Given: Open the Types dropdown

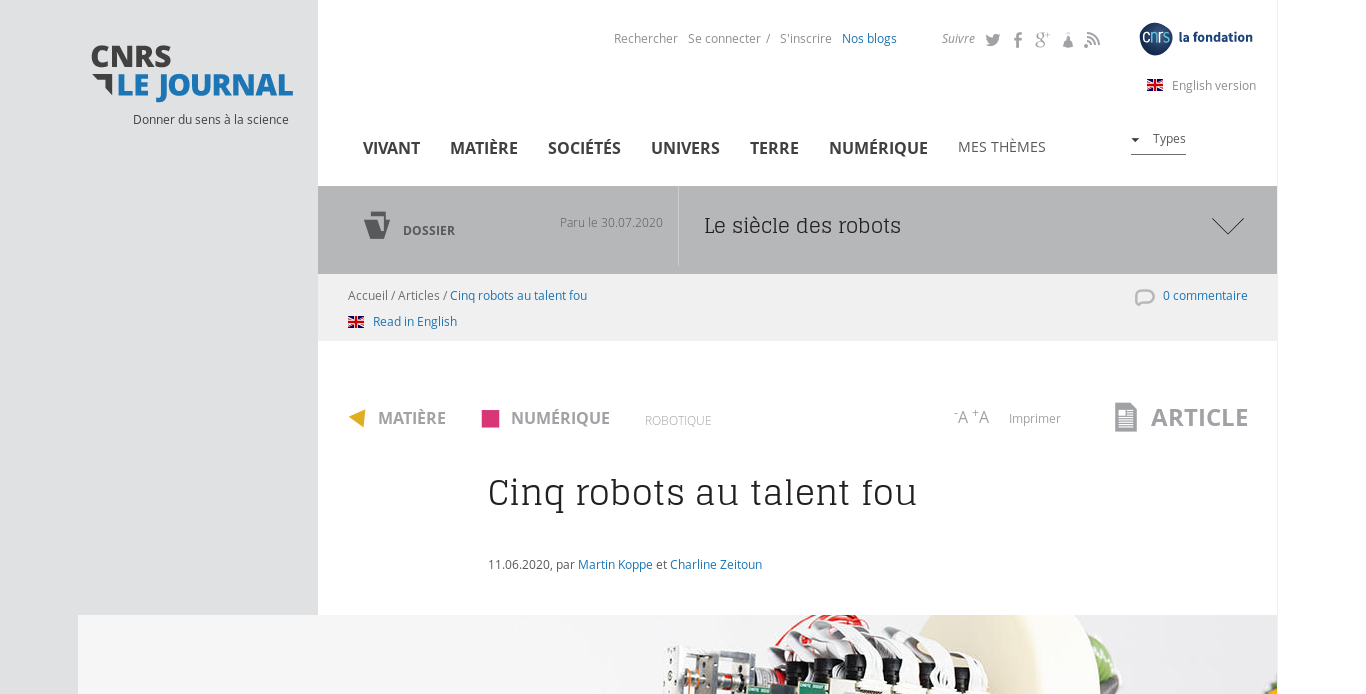Looking at the screenshot, I should tap(1158, 139).
